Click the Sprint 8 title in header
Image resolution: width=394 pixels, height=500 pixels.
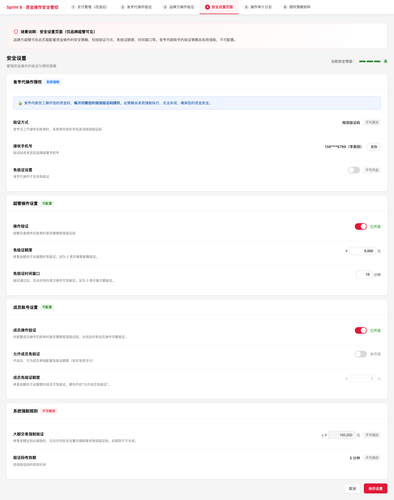point(33,7)
